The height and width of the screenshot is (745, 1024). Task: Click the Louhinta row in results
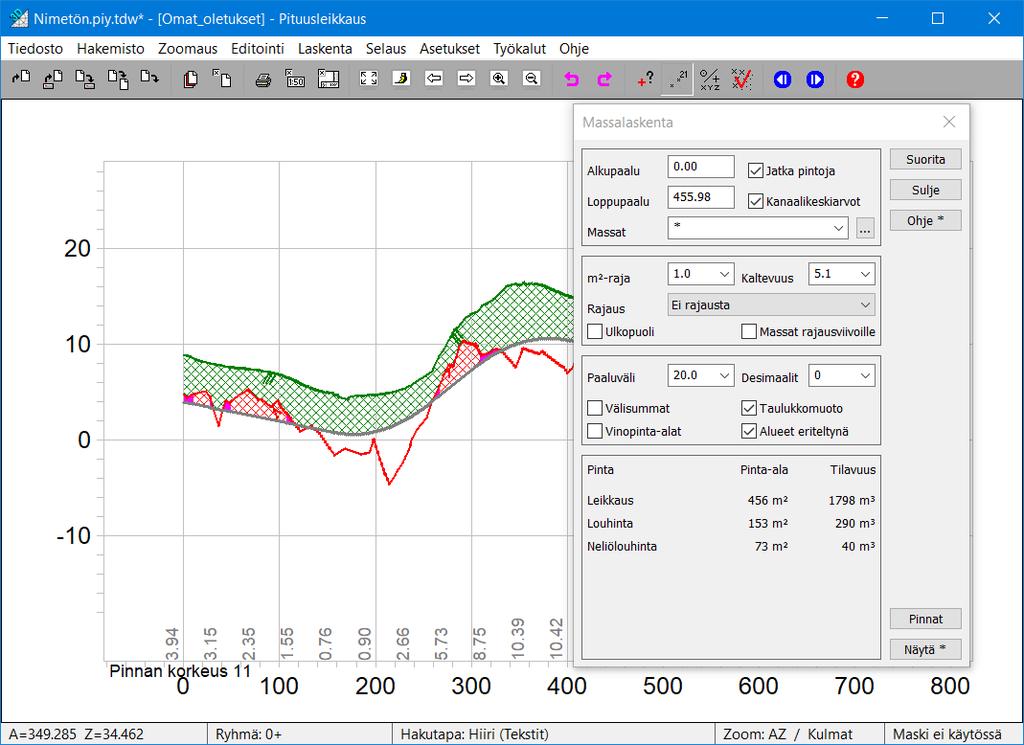(731, 524)
